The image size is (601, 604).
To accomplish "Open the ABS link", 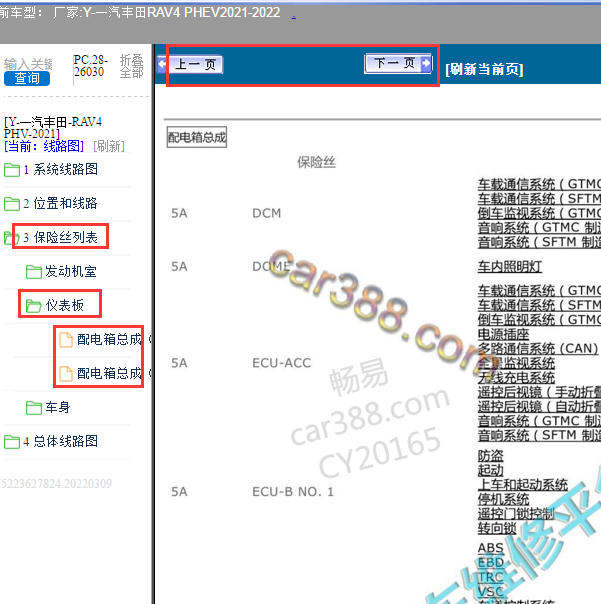I will (491, 548).
